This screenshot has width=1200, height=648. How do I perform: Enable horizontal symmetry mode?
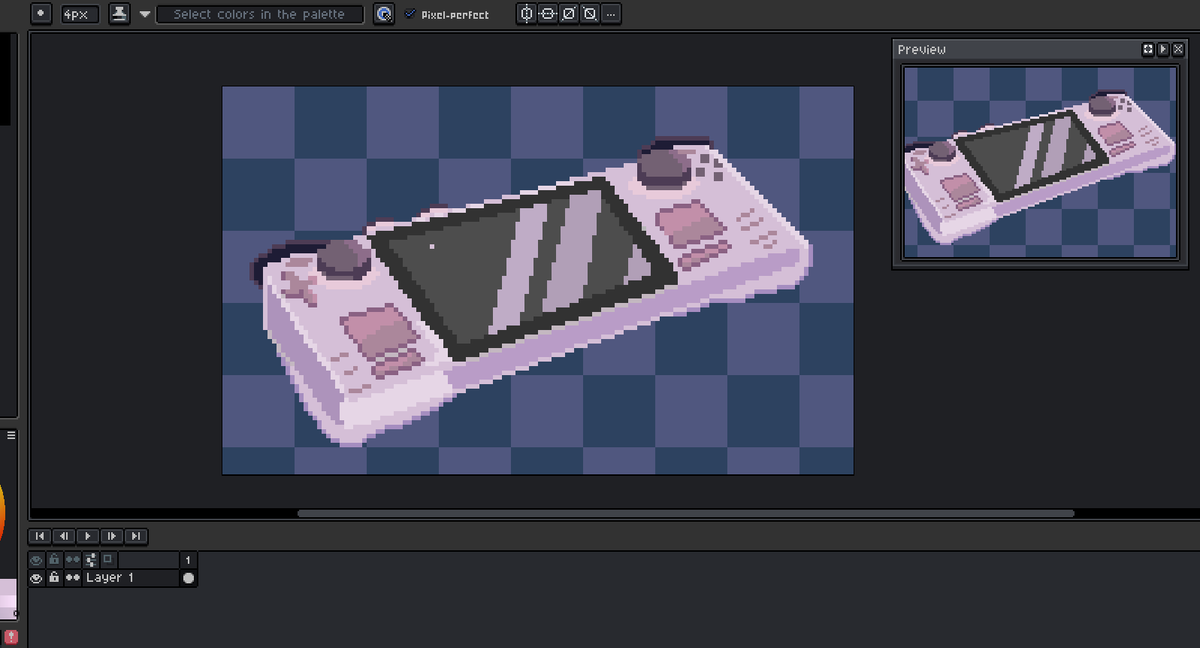point(548,14)
